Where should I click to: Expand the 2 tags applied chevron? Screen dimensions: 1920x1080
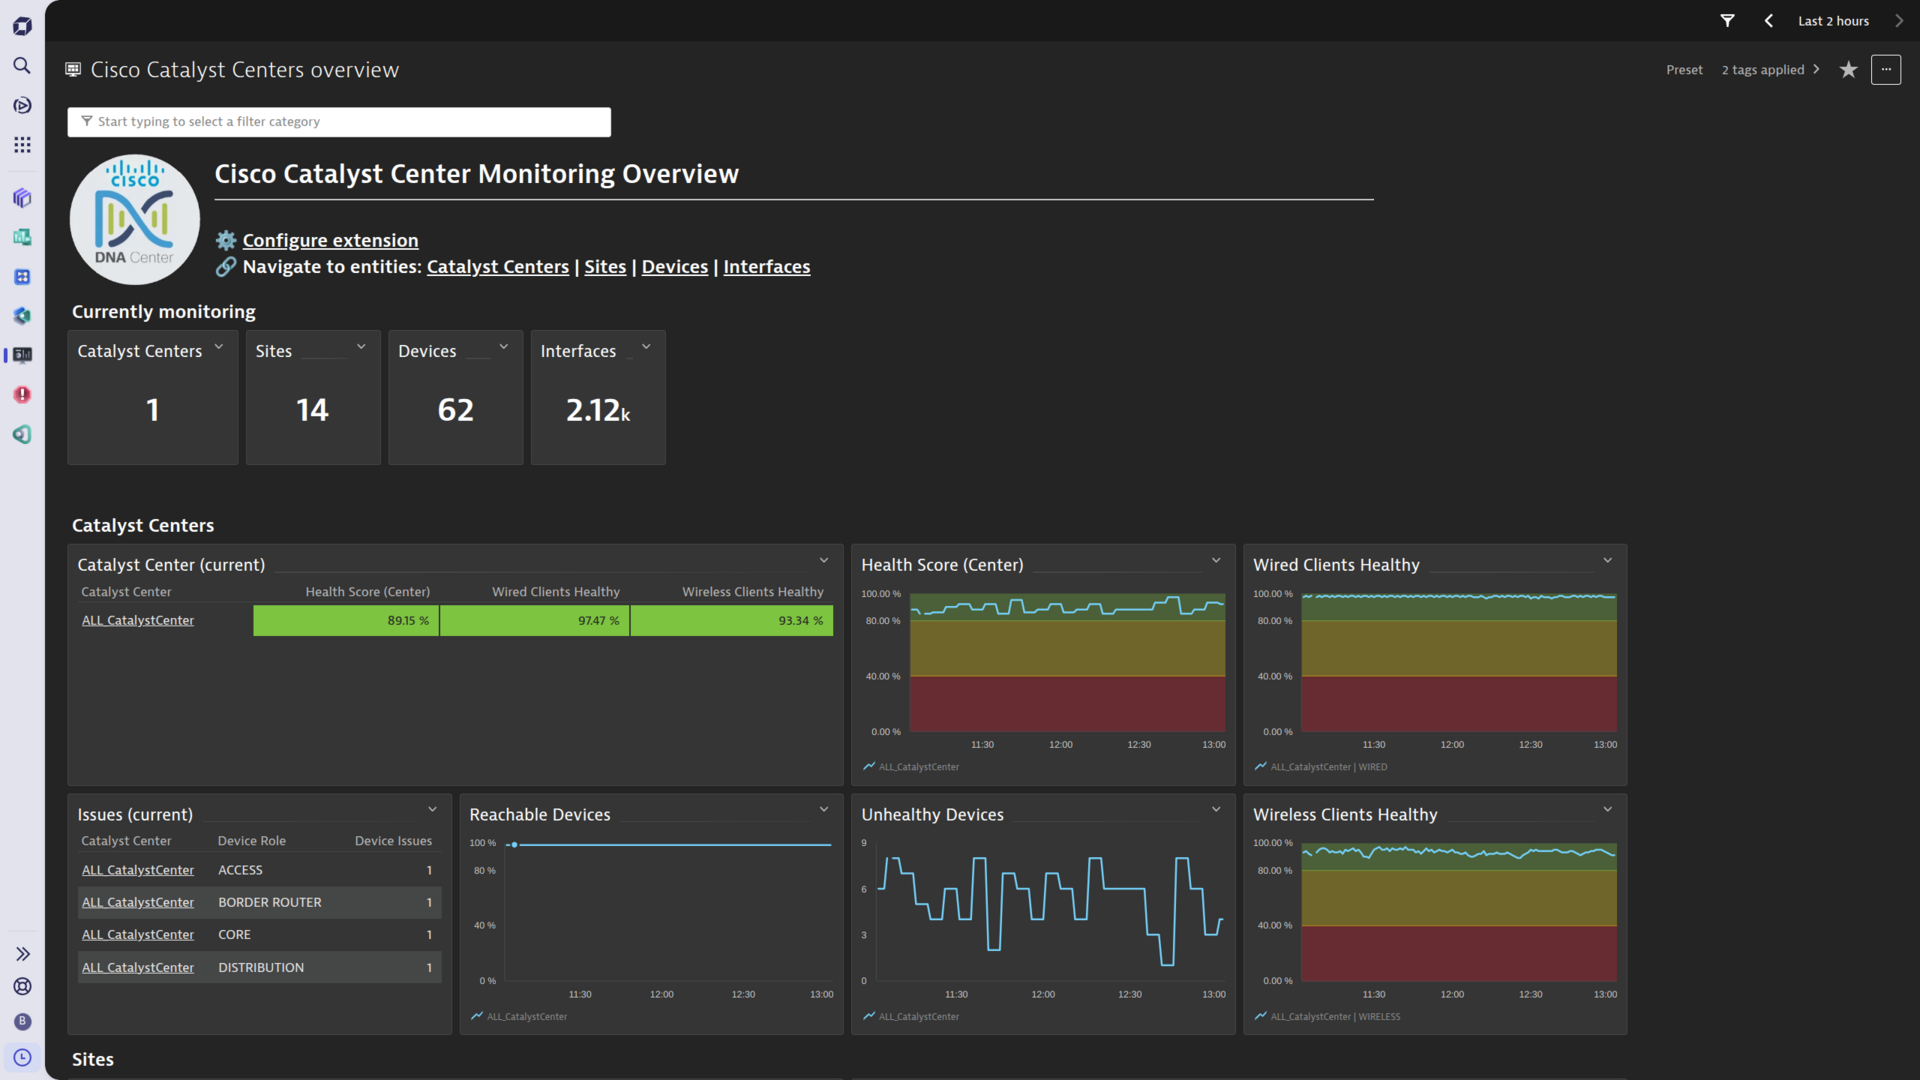[1816, 69]
